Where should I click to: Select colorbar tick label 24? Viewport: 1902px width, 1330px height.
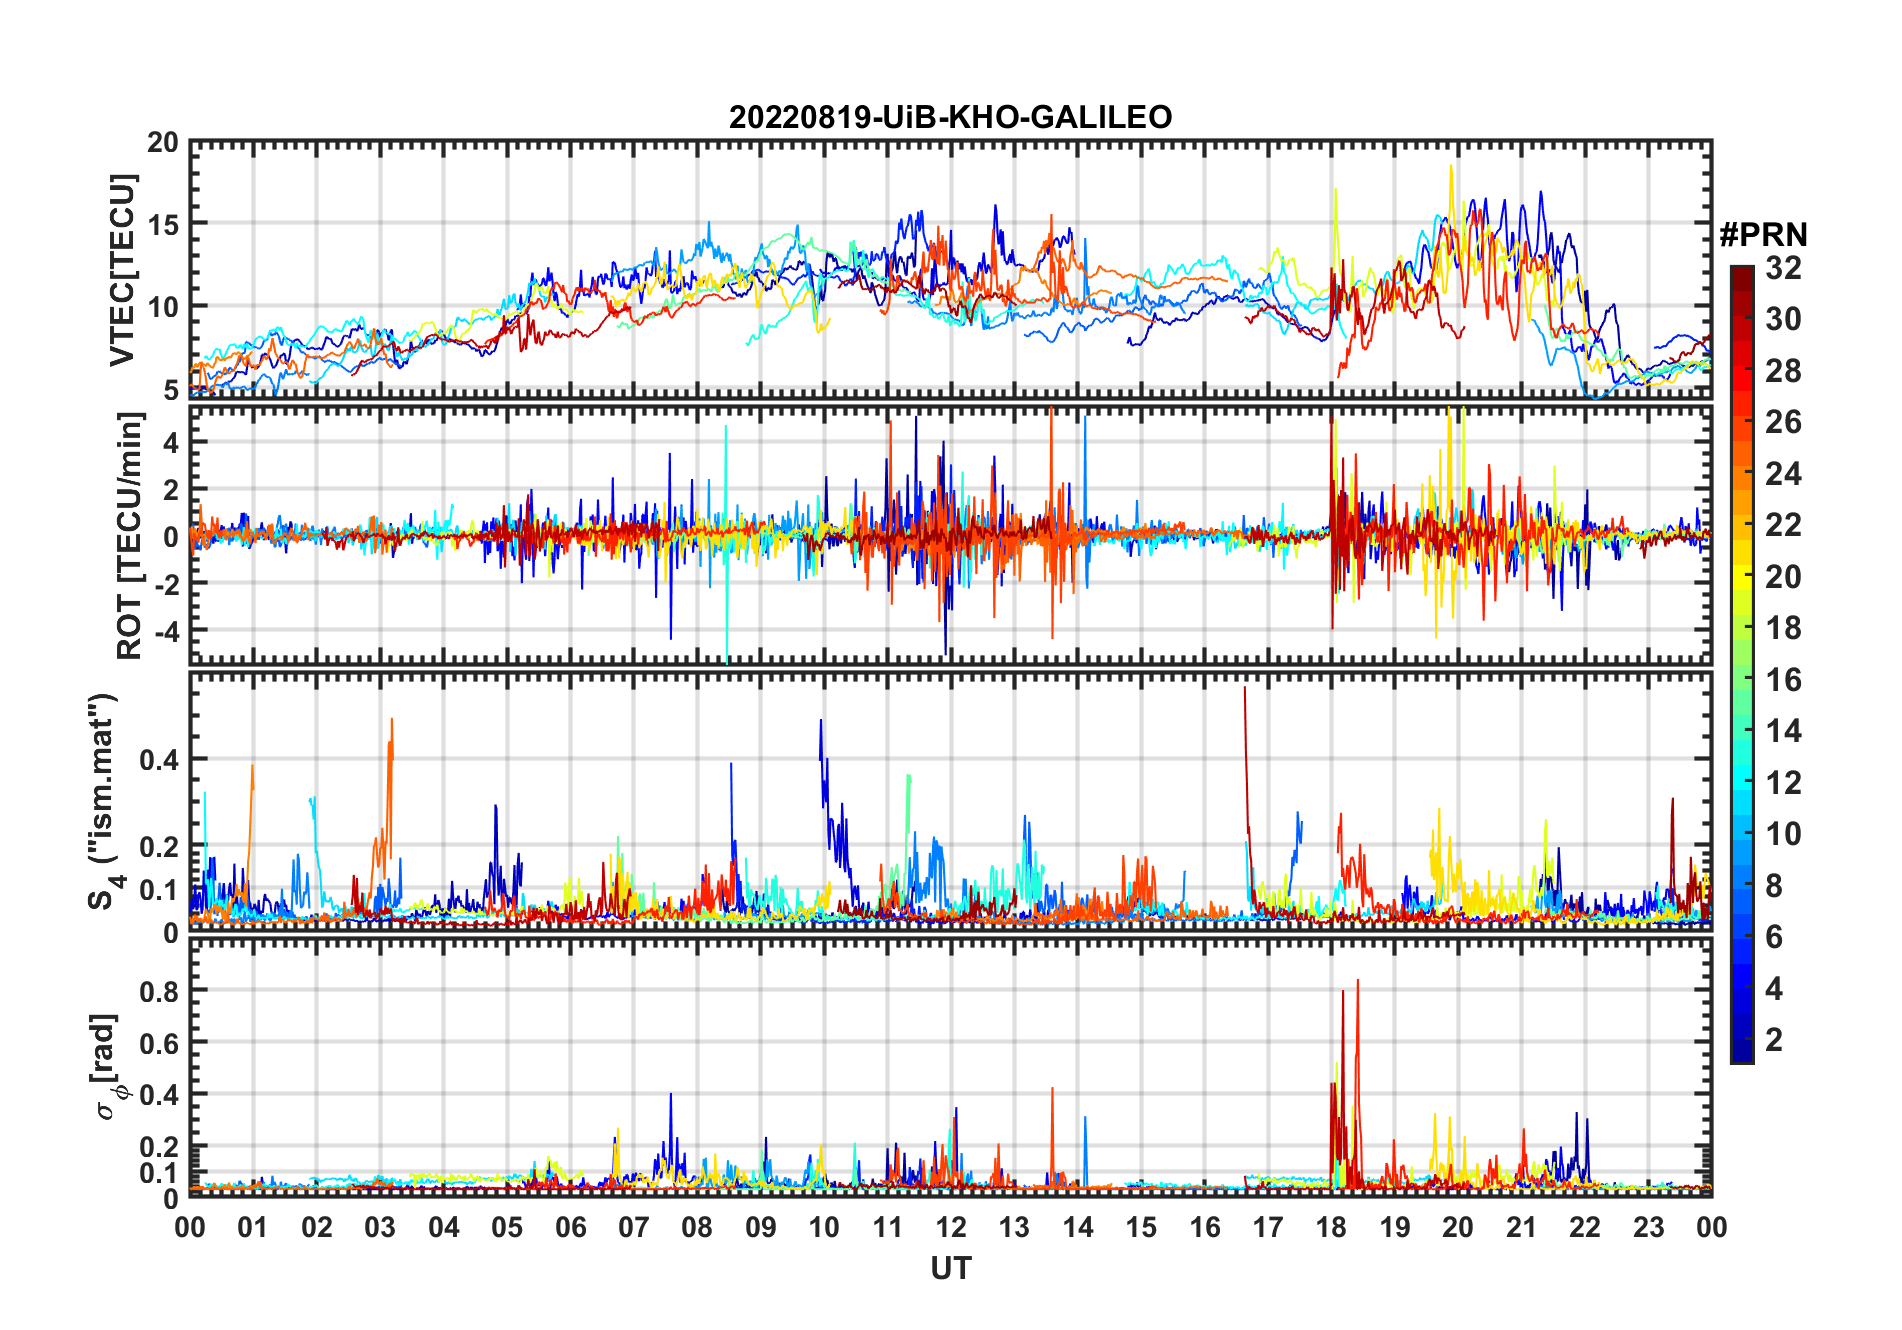pos(1783,474)
